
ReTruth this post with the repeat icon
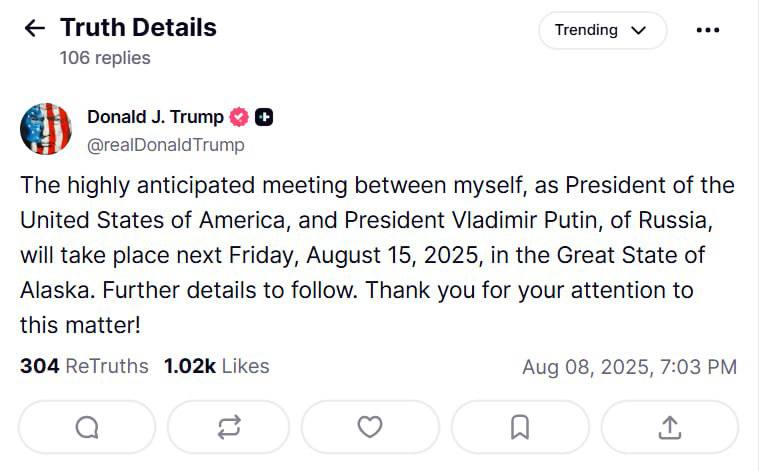(229, 427)
